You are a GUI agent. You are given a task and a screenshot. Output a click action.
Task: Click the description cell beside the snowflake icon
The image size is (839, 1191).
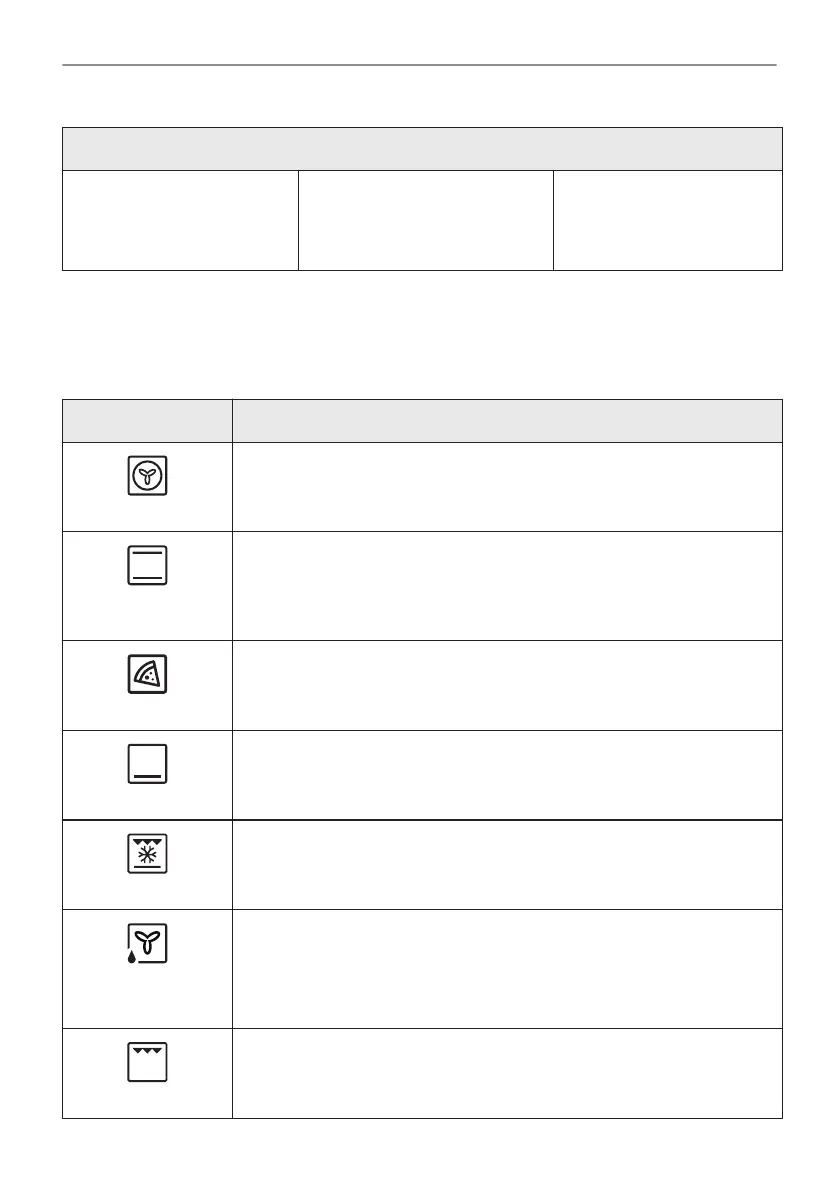(x=506, y=864)
